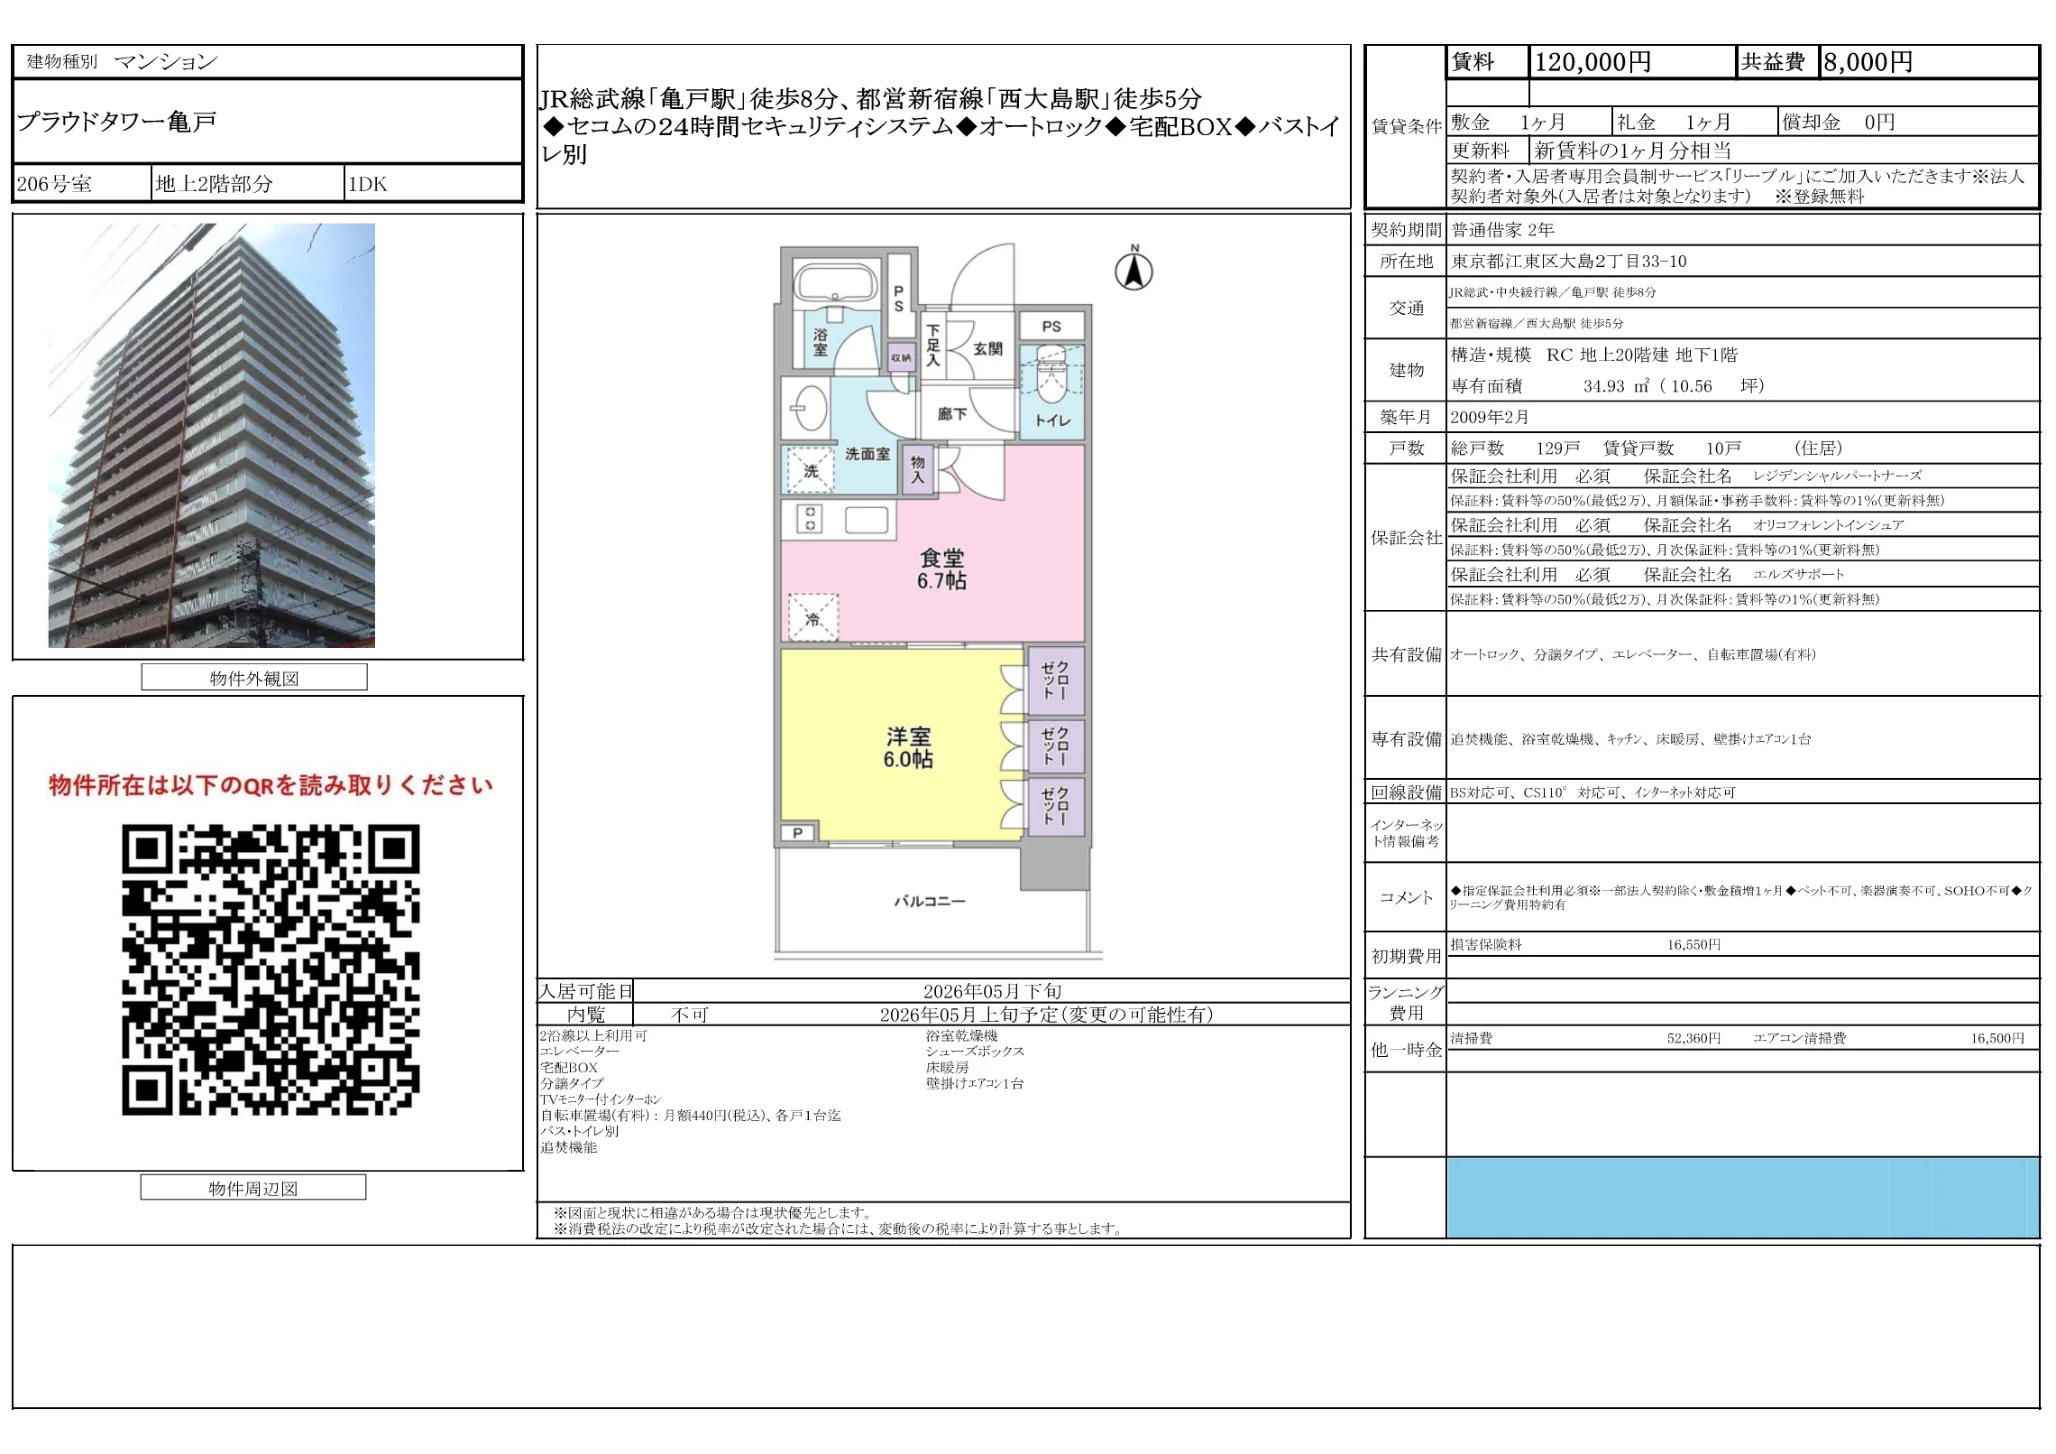Click the 更新料 renewal fee value
This screenshot has height=1454, width=2056.
click(x=1633, y=151)
